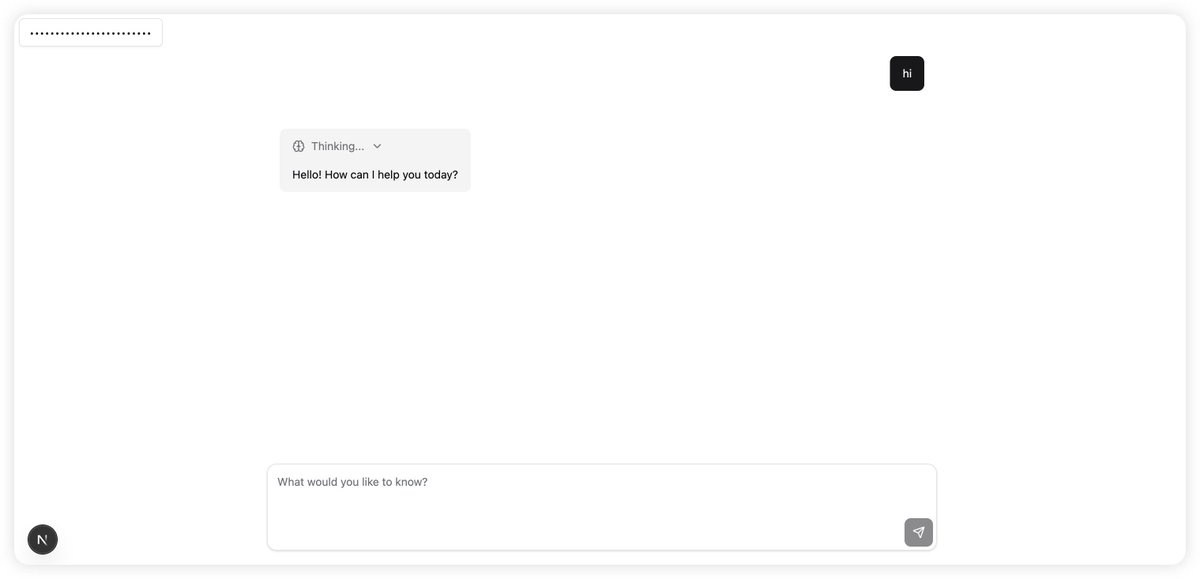1200x579 pixels.
Task: Click the dark user chat bubble
Action: tap(907, 73)
